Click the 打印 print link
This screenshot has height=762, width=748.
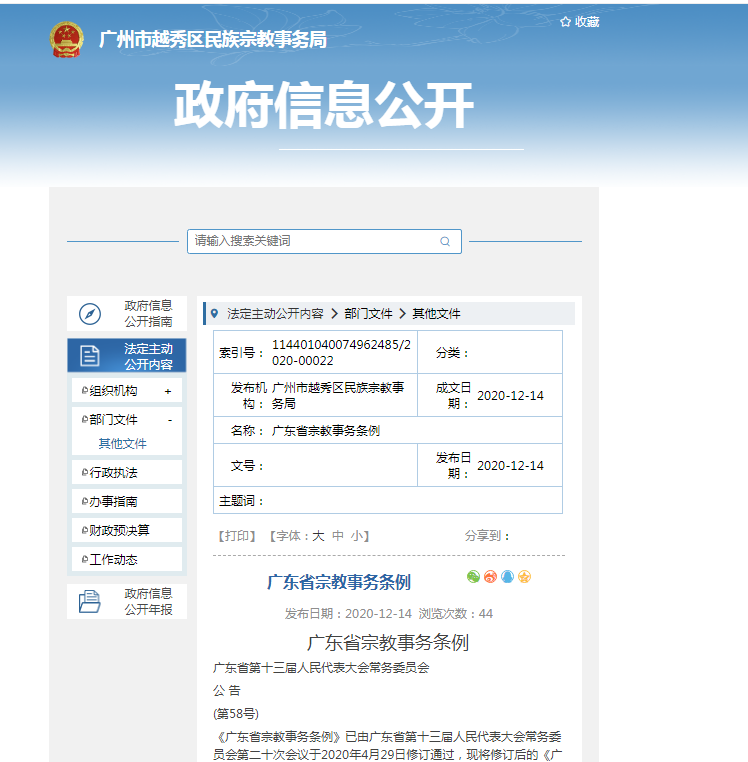237,536
